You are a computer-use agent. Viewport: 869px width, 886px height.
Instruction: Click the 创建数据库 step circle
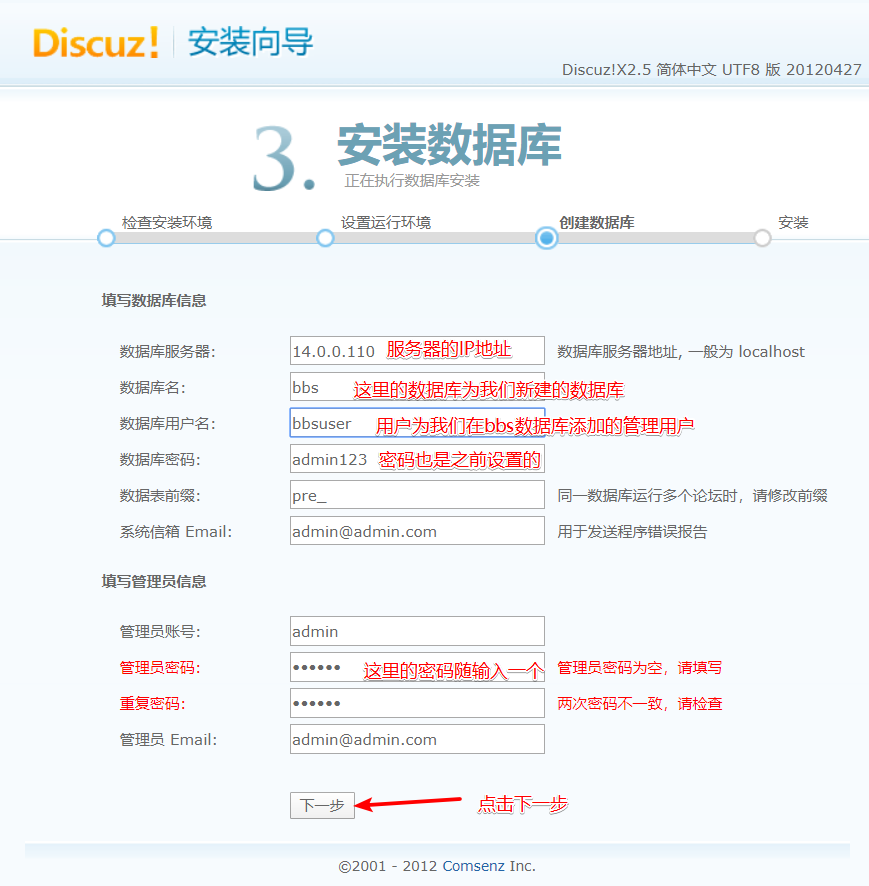545,238
